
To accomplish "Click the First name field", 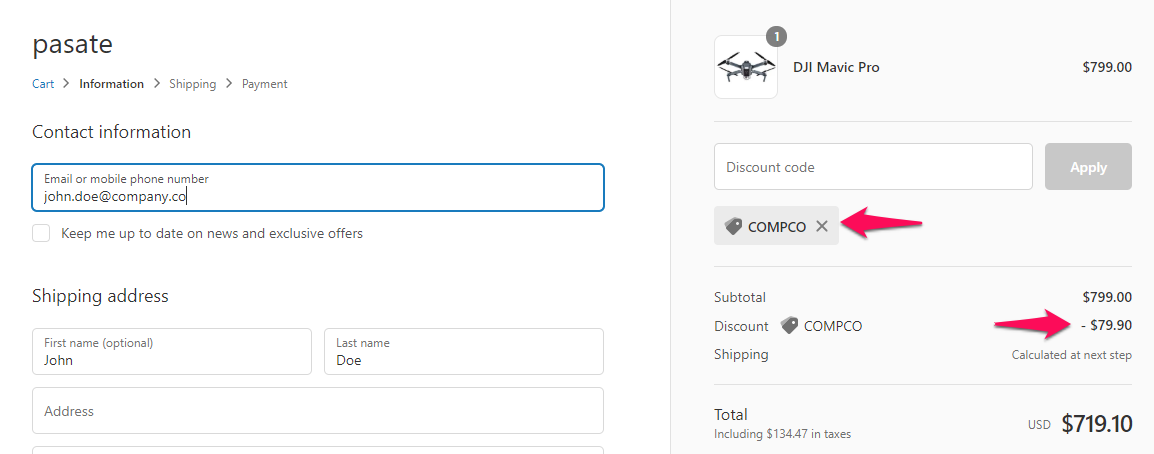I will 171,352.
